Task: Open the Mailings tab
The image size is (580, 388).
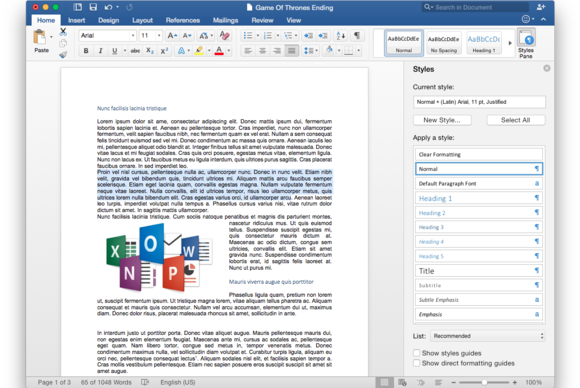Action: click(225, 20)
